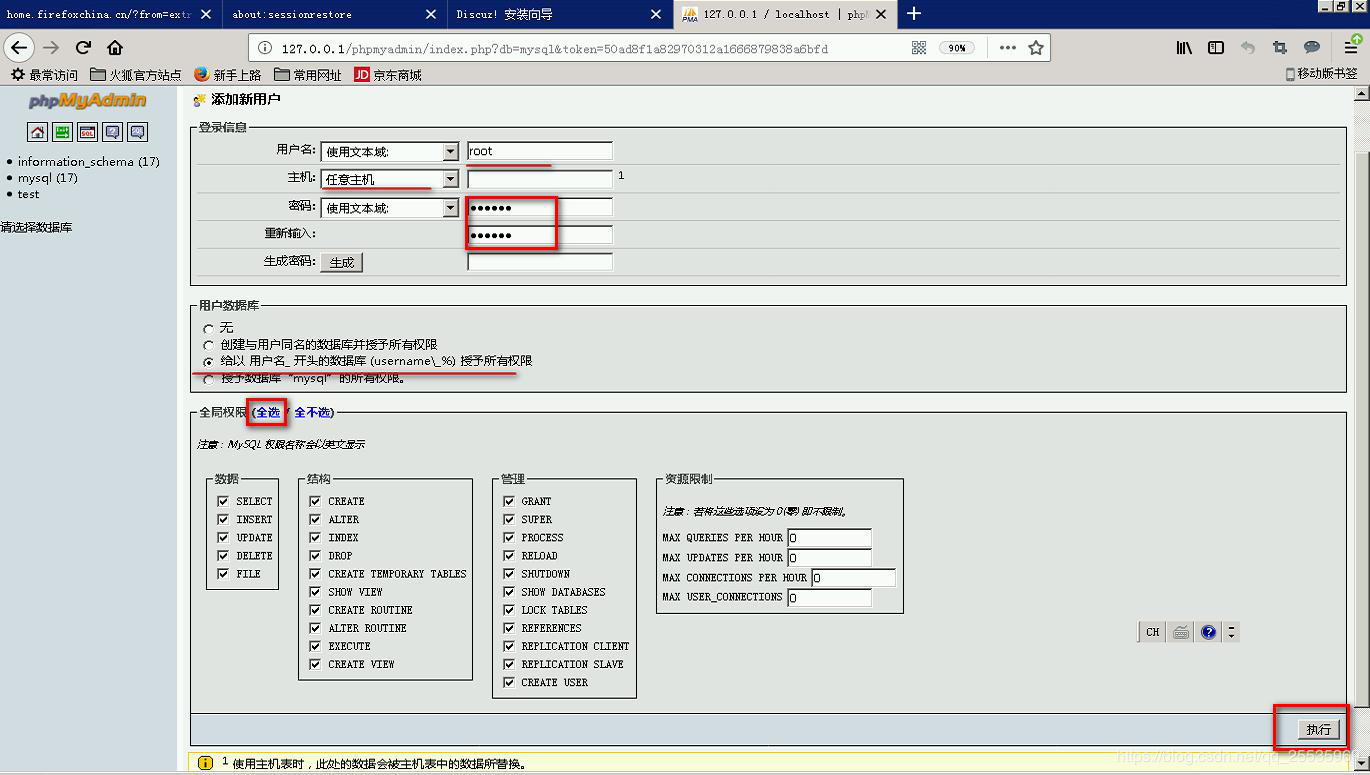The height and width of the screenshot is (775, 1370).
Task: Open 最常访问 bookmark with gear icon
Action: click(x=43, y=75)
